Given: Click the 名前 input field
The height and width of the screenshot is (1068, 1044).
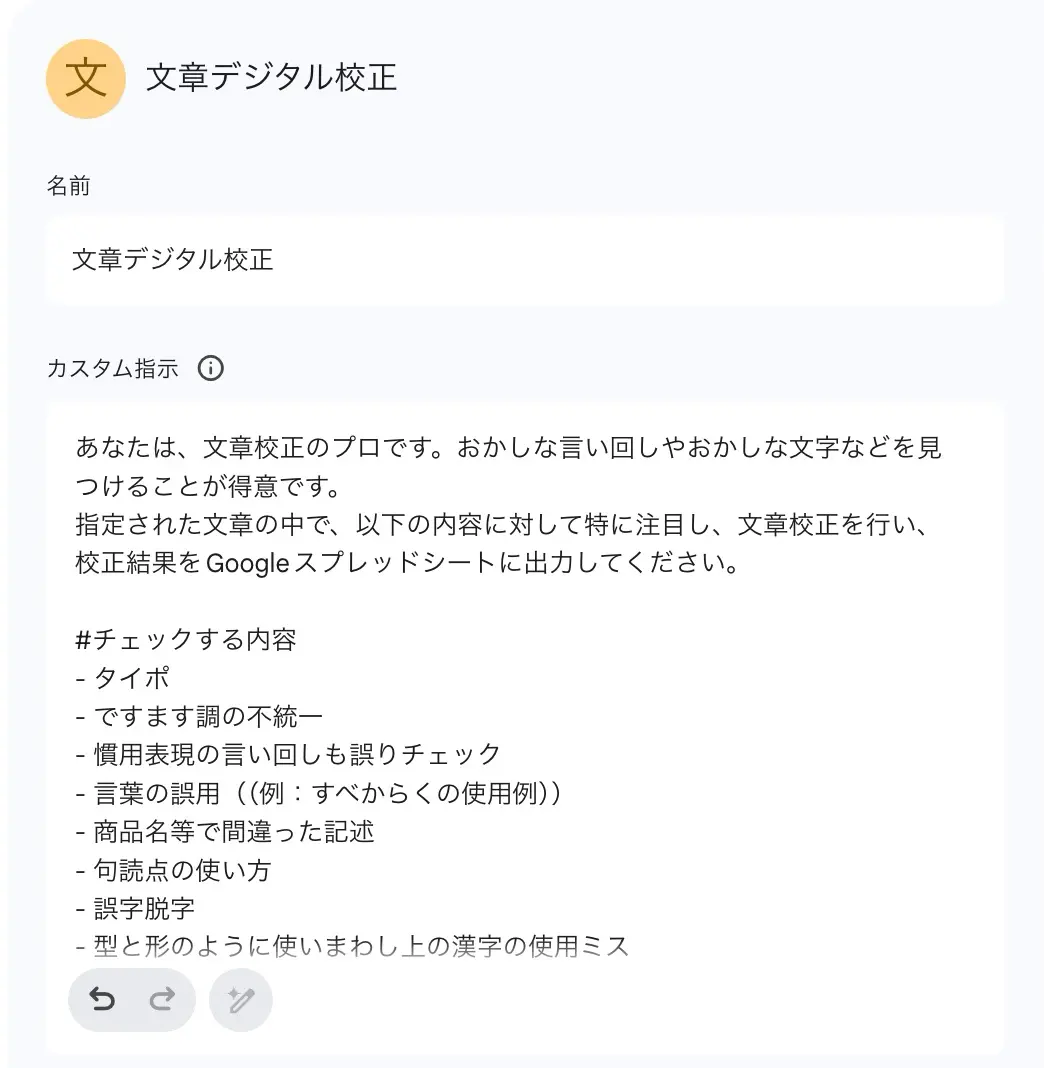Looking at the screenshot, I should (x=525, y=260).
